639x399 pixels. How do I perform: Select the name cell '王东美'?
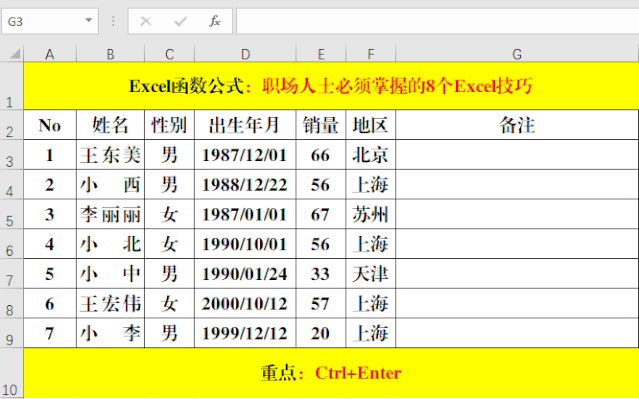110,155
